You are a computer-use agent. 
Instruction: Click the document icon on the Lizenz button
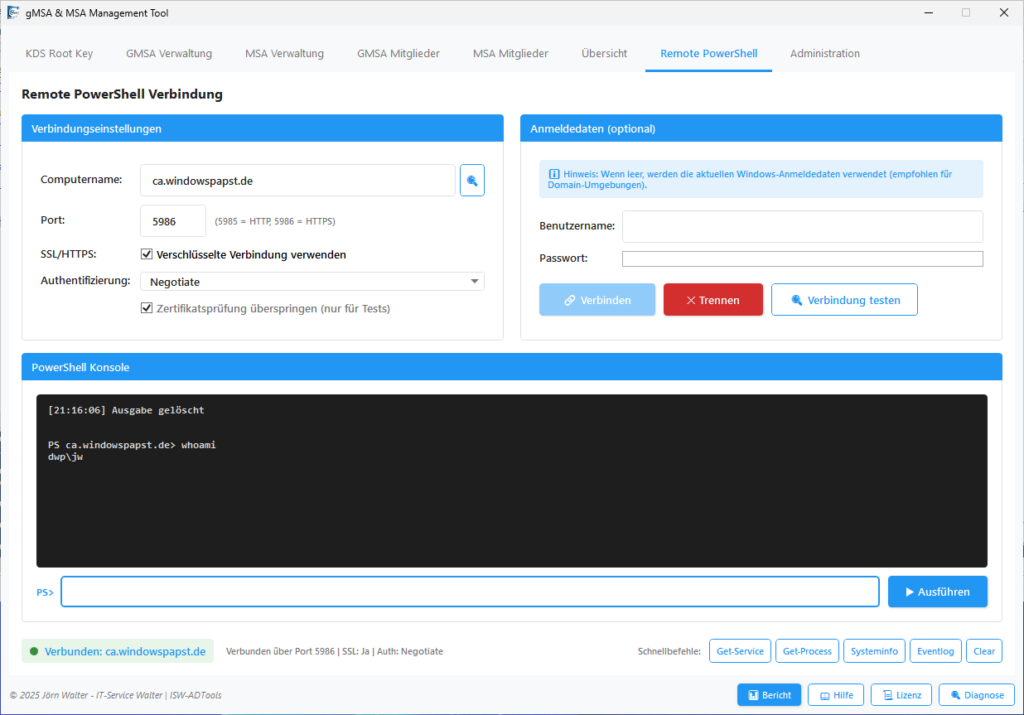[887, 694]
